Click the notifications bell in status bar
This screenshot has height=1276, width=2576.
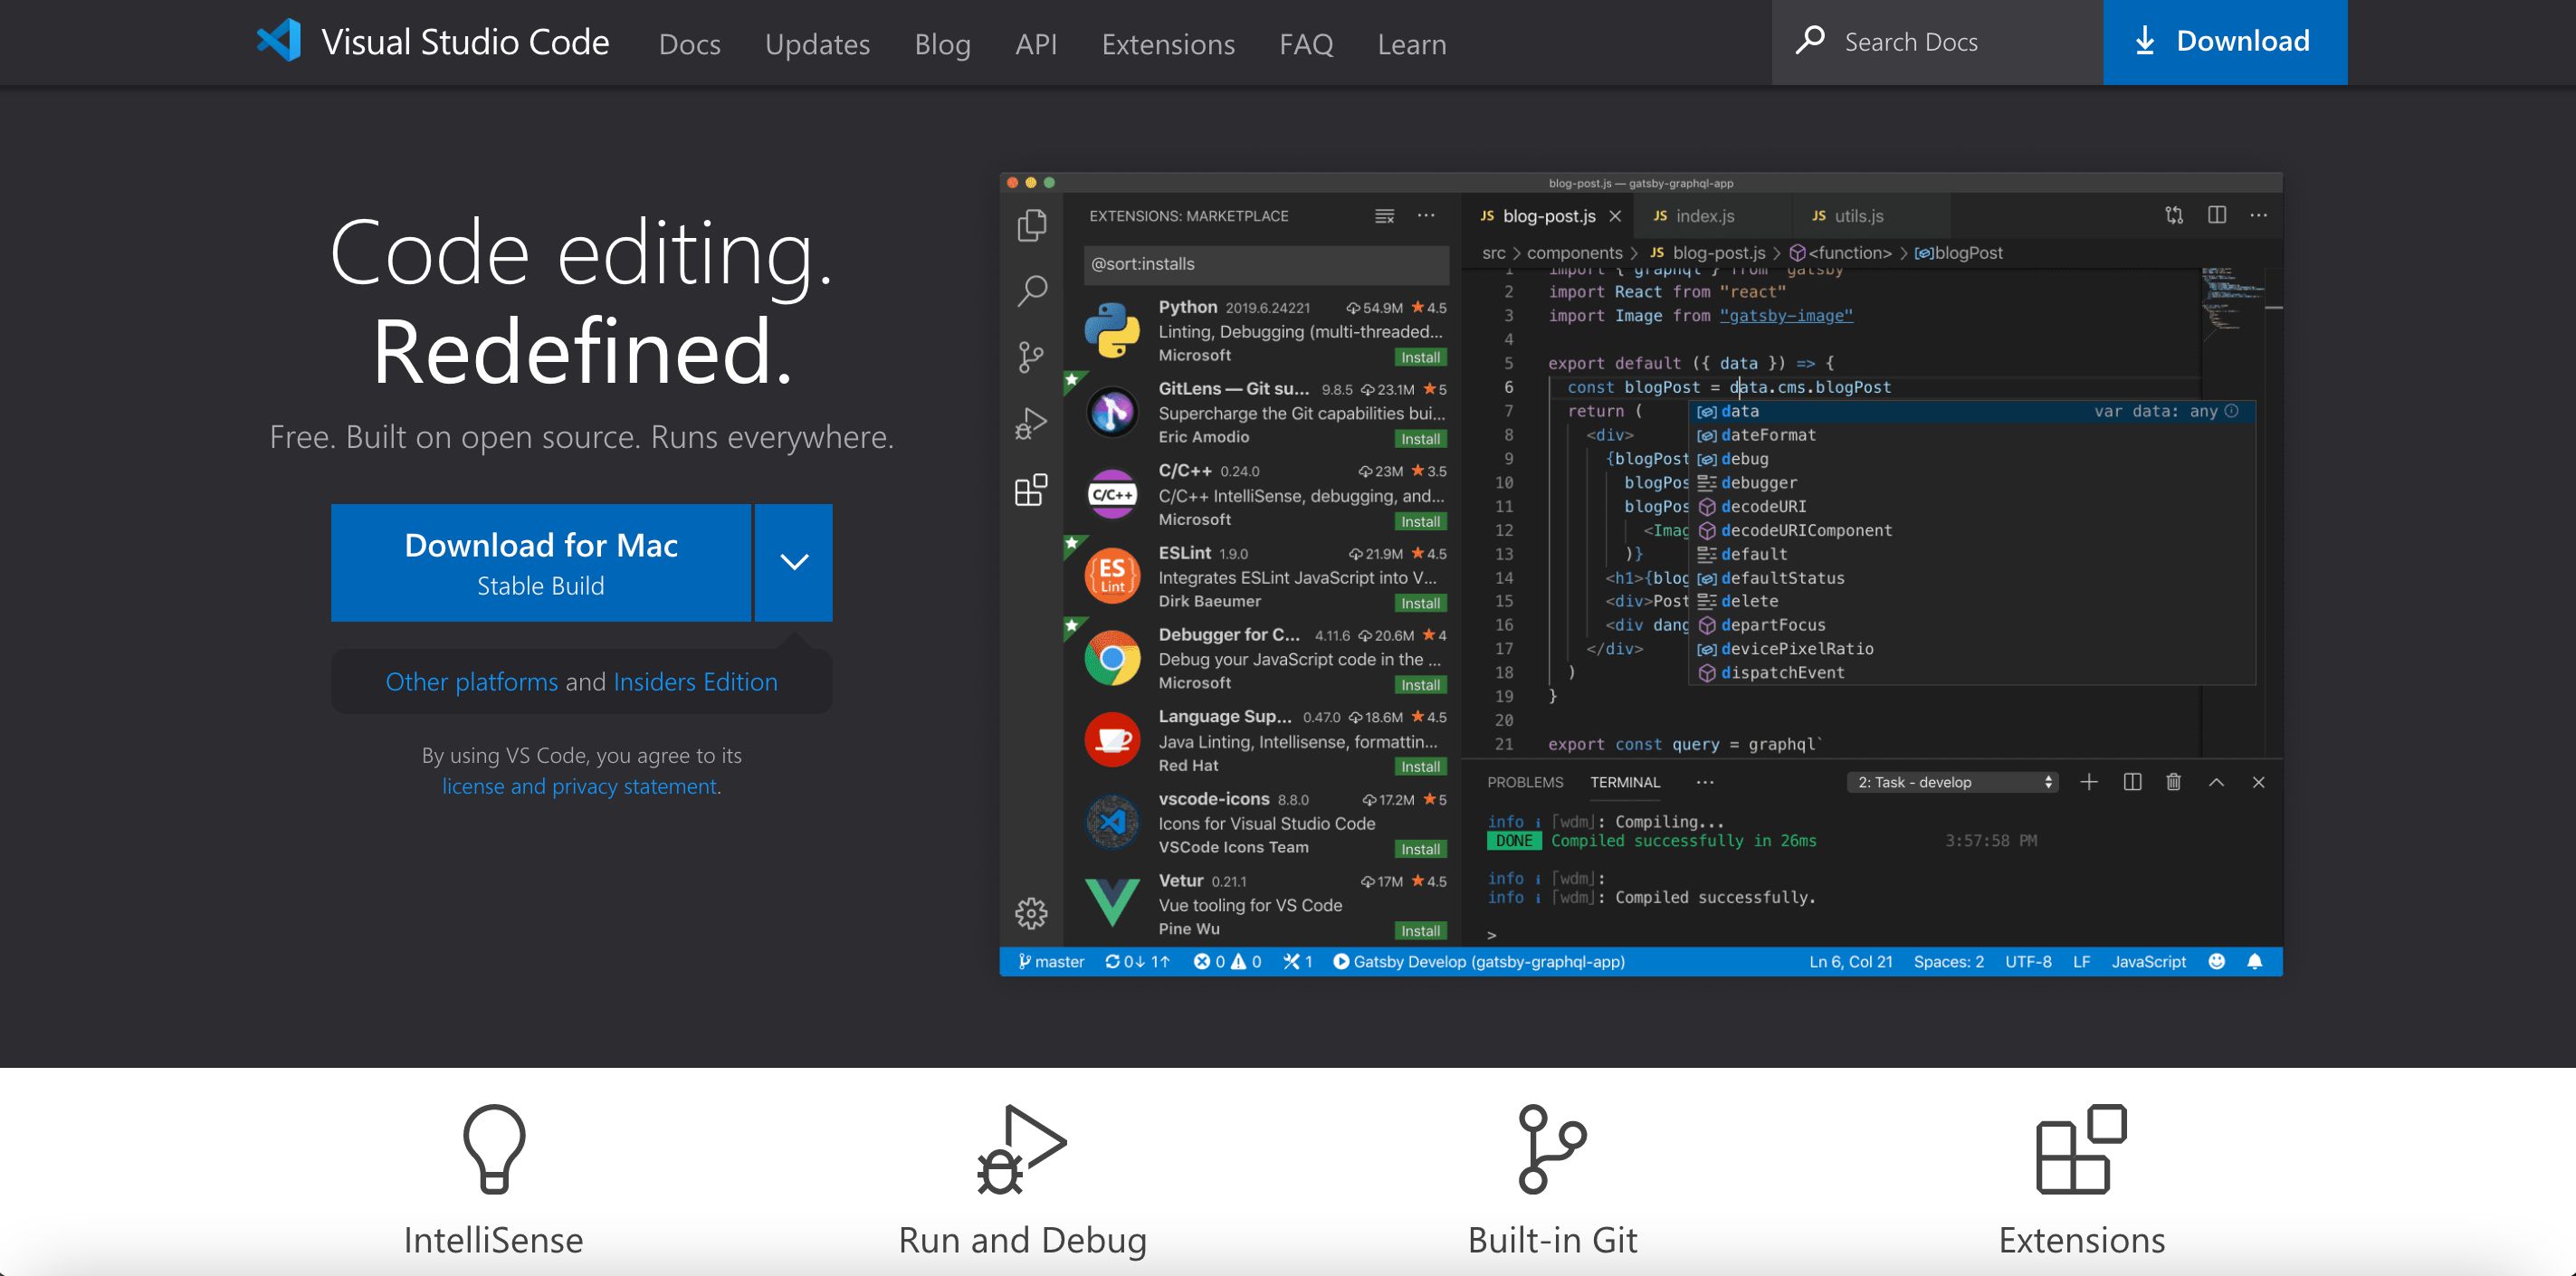2255,962
